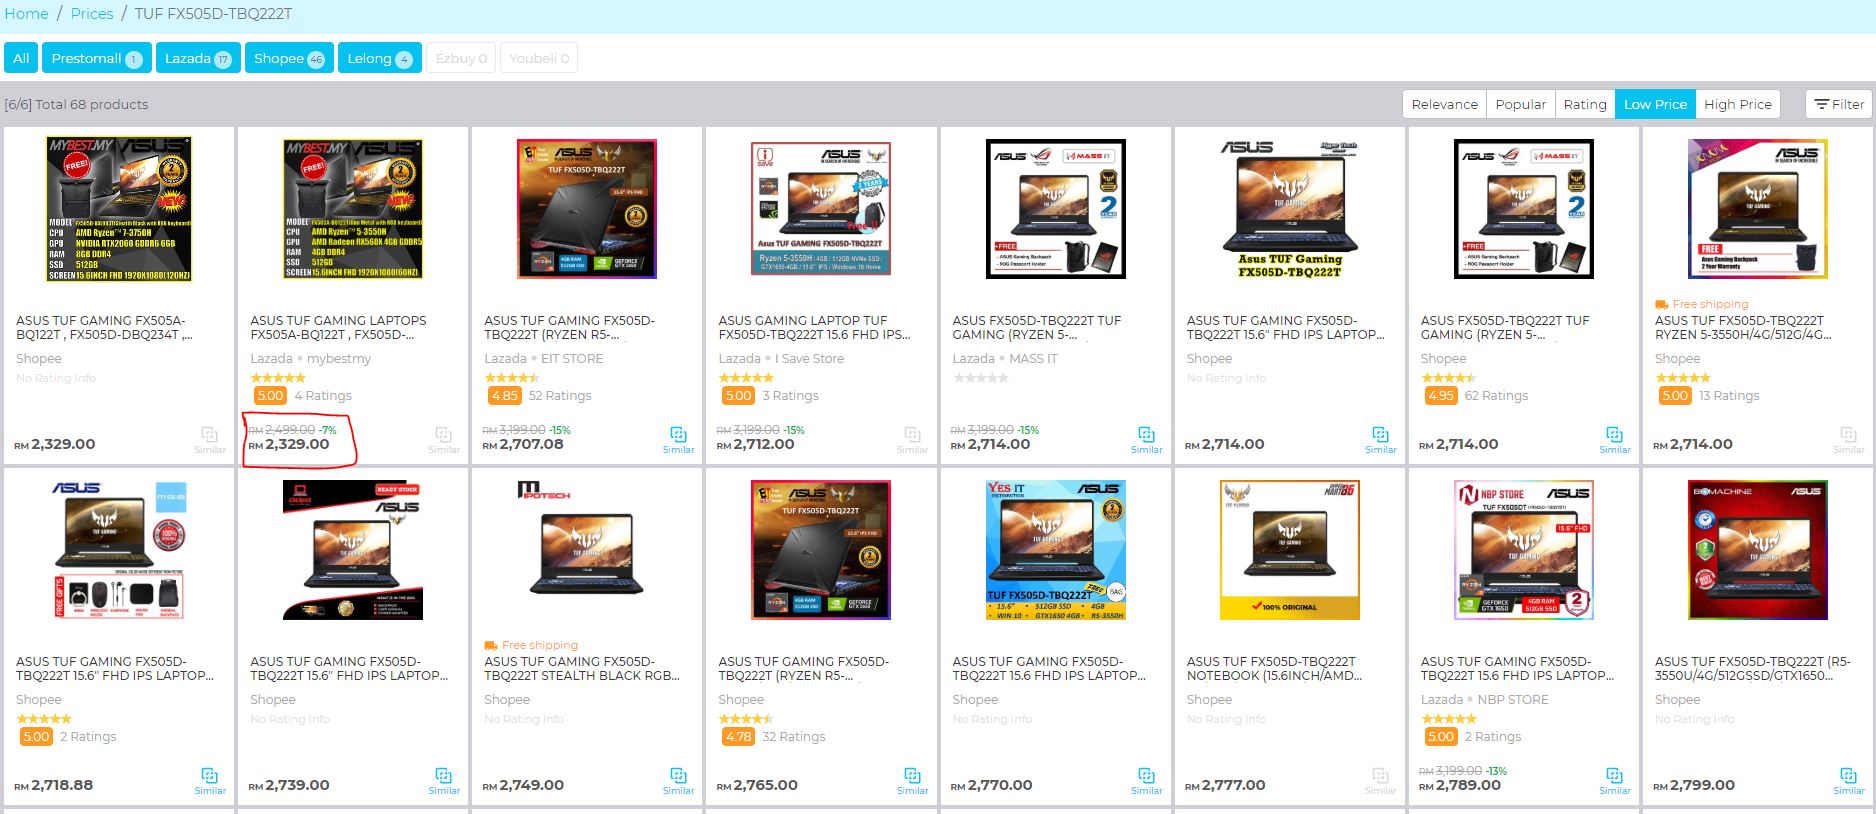Click Similar icon on 13 Ratings card
Viewport: 1876px width, 814px height.
click(x=1848, y=440)
